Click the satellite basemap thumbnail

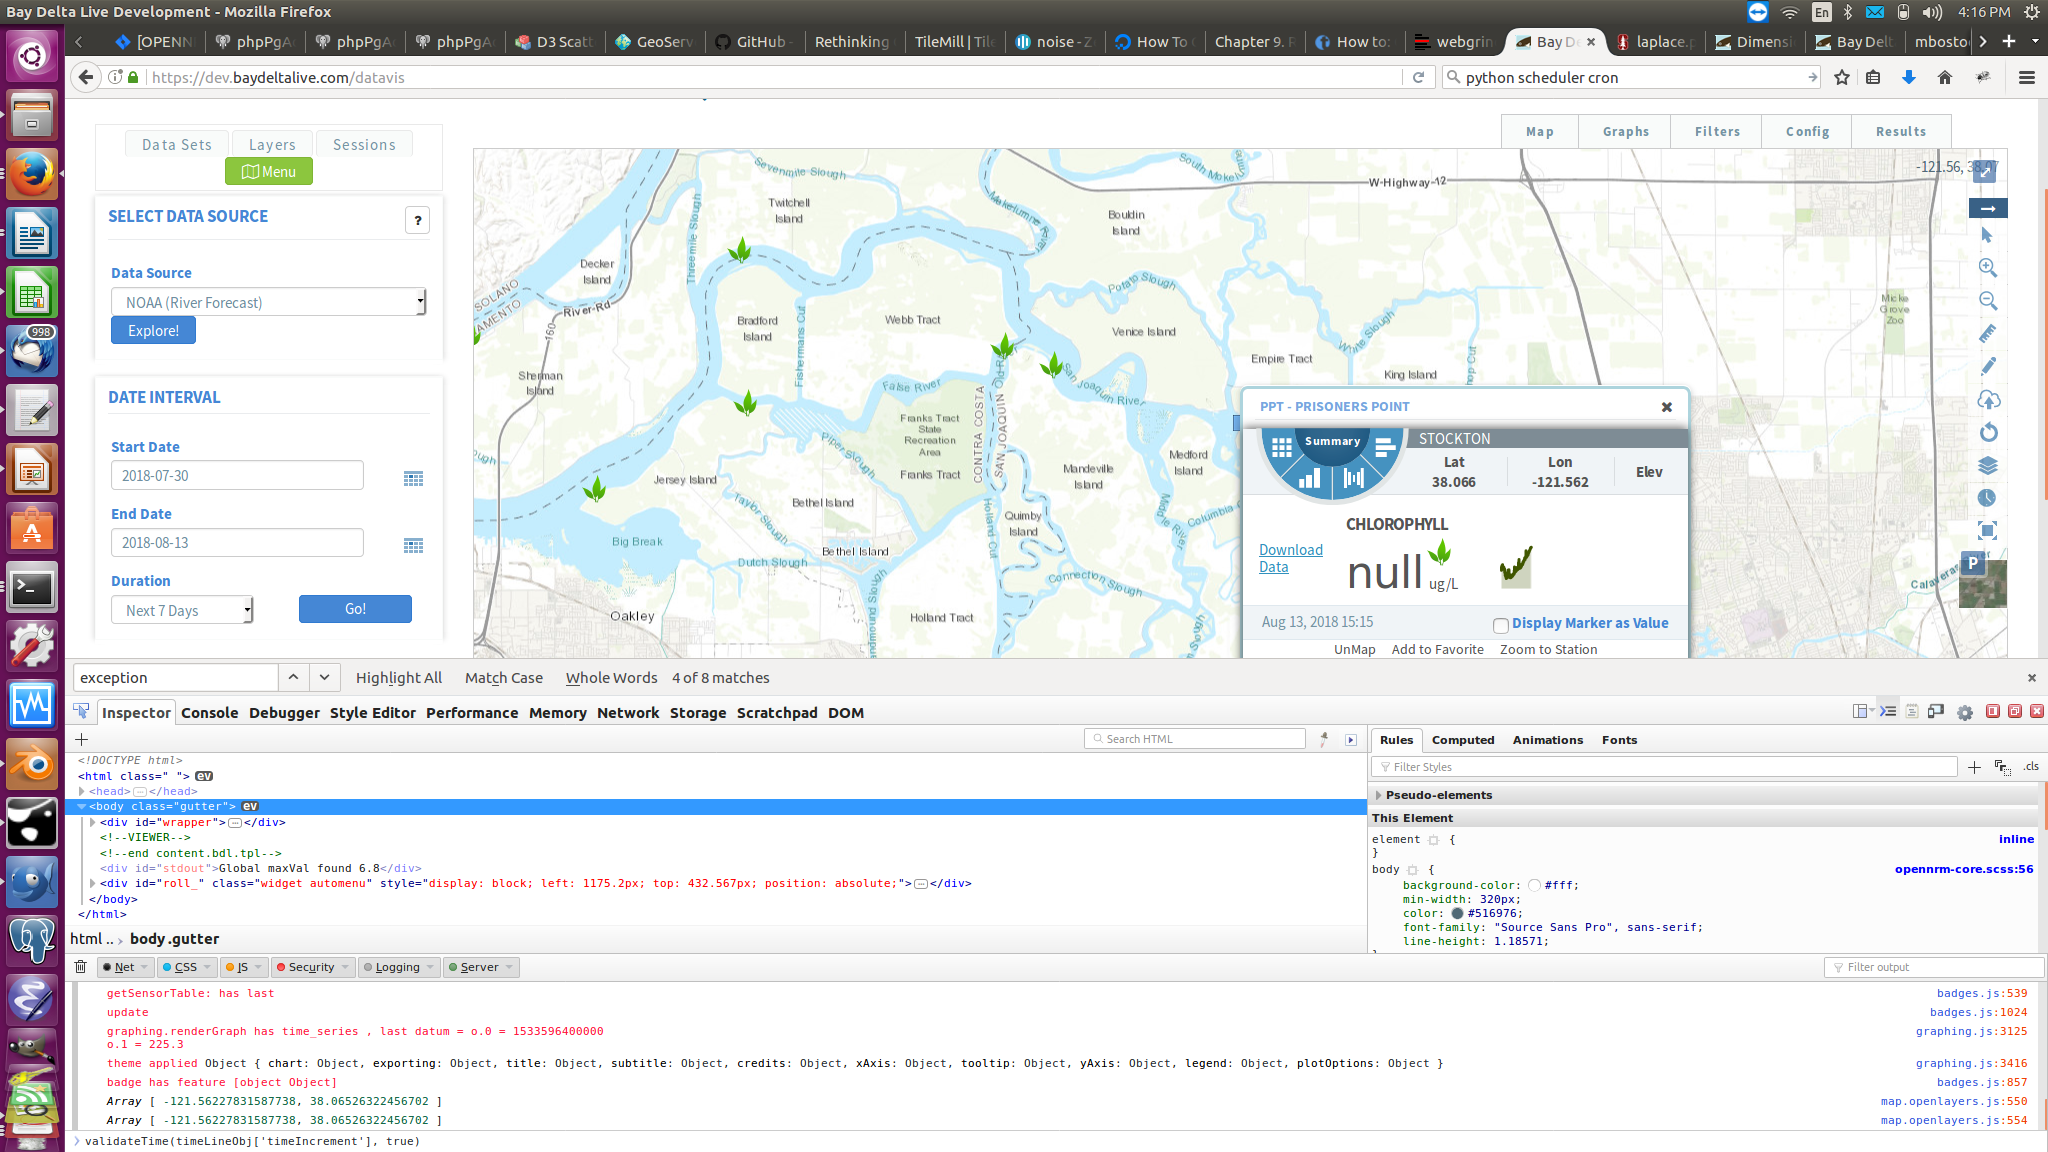1982,582
